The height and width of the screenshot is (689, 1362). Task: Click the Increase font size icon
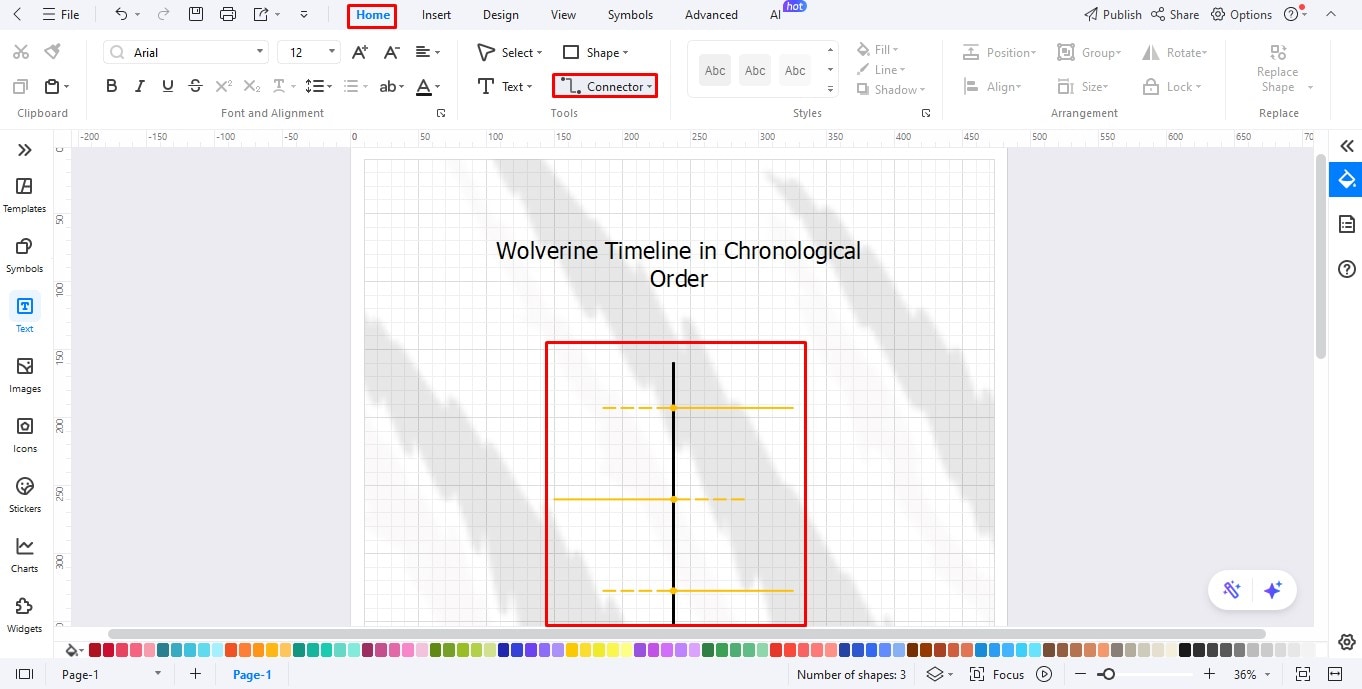point(361,52)
